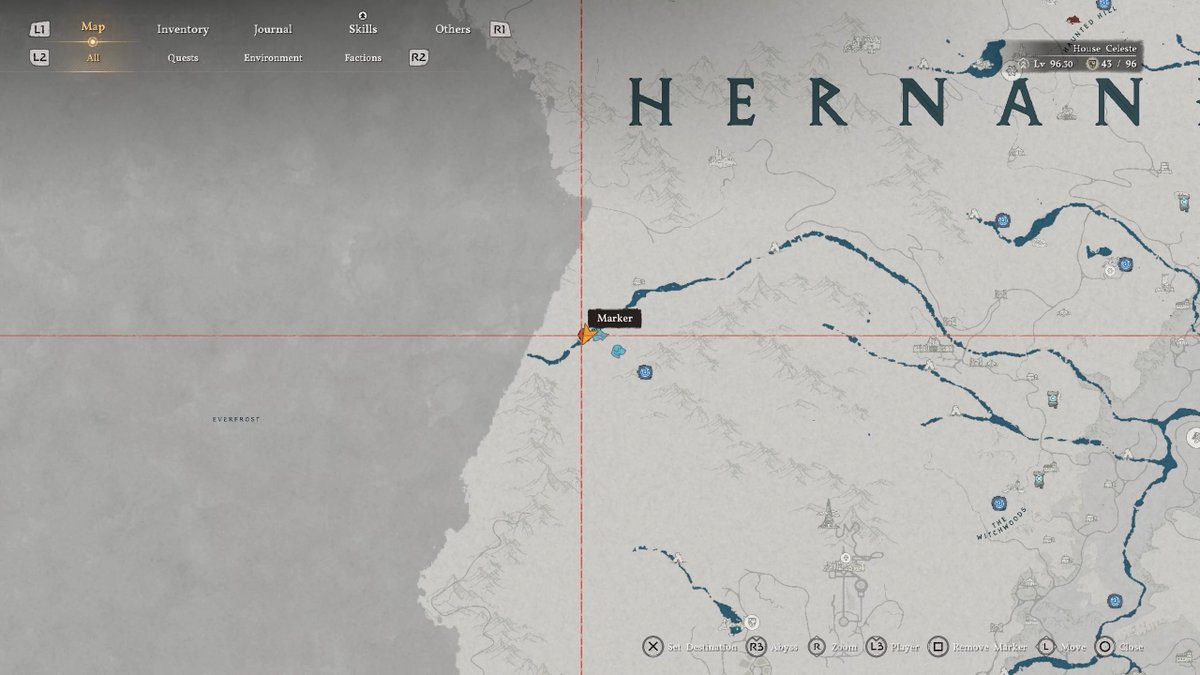This screenshot has height=675, width=1200.
Task: Click the Set Destination button
Action: pyautogui.click(x=690, y=647)
